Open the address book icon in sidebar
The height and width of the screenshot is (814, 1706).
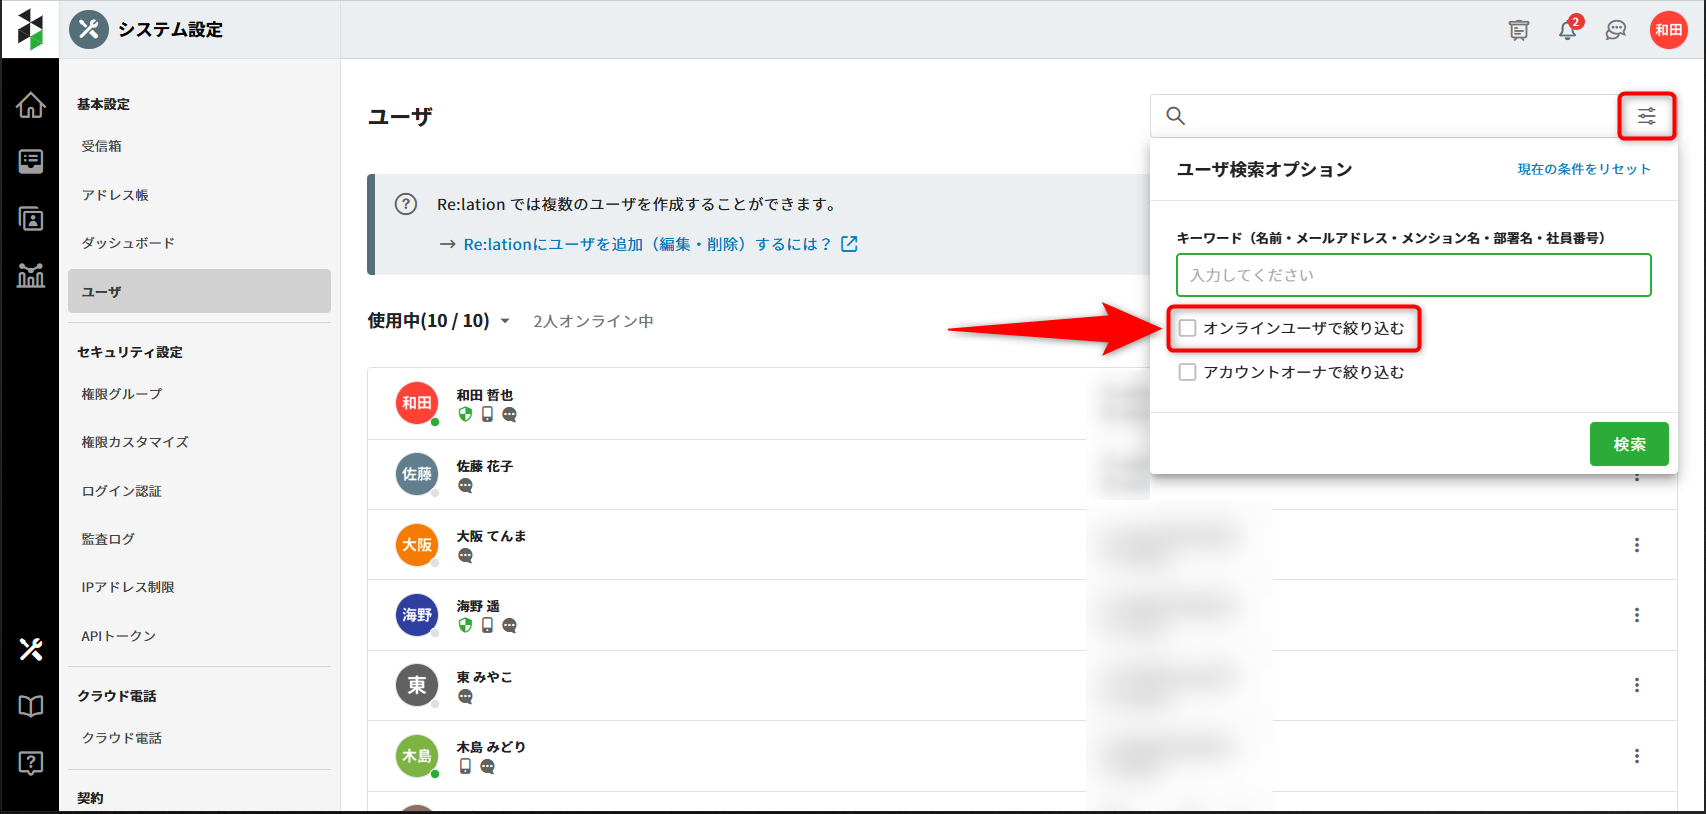click(31, 219)
